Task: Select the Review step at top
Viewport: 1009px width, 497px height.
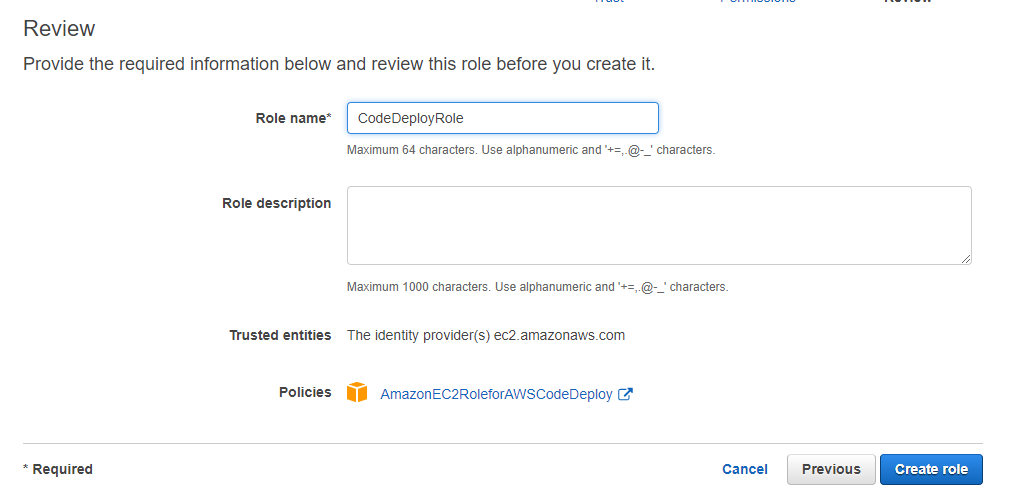Action: (907, 2)
